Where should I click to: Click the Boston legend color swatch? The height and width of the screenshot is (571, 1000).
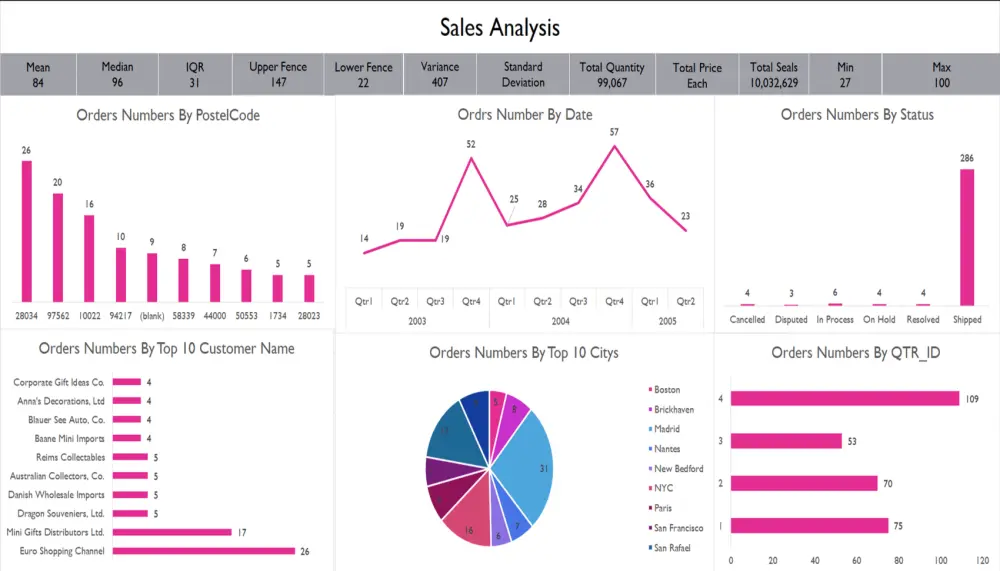pos(650,389)
